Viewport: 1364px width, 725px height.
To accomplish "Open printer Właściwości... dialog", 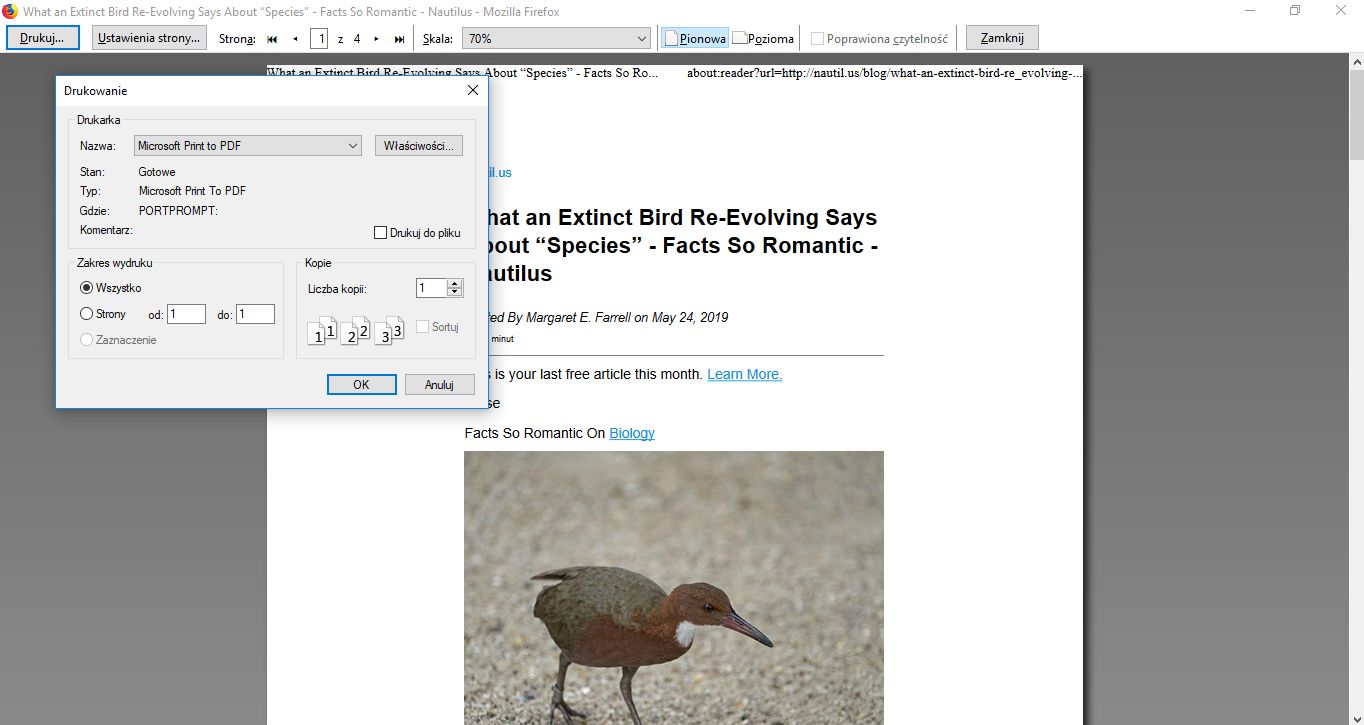I will pos(419,146).
